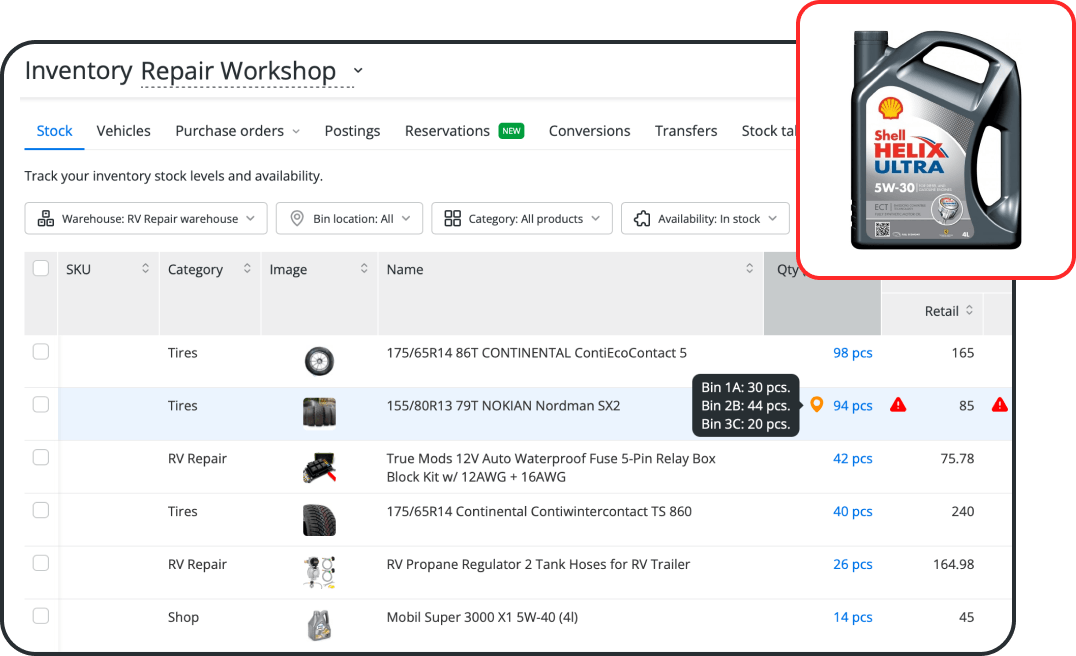The image size is (1076, 656).
Task: Click the 98 pcs quantity link
Action: [x=852, y=353]
